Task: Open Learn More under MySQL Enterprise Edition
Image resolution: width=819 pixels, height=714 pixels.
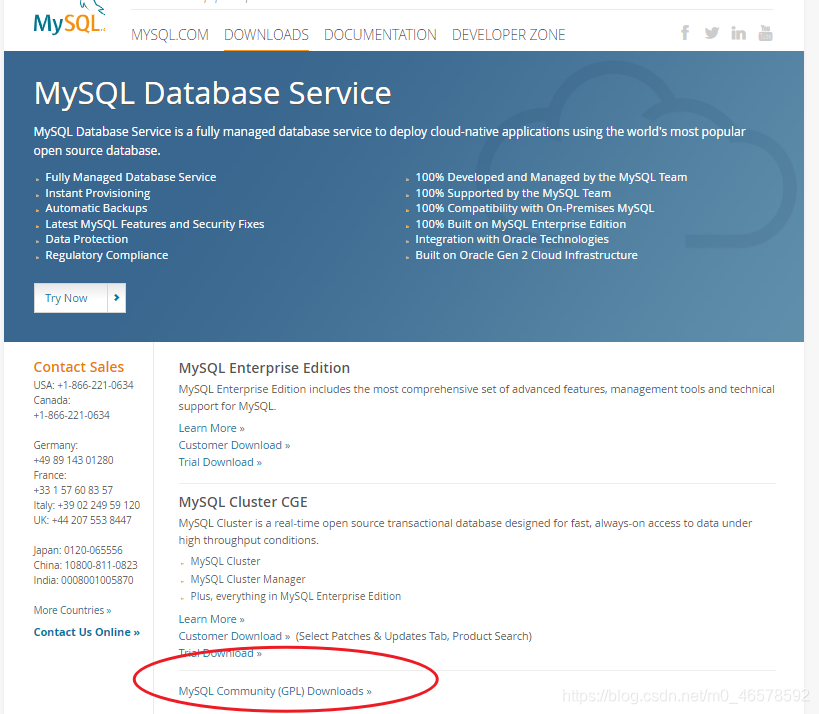Action: coord(212,428)
